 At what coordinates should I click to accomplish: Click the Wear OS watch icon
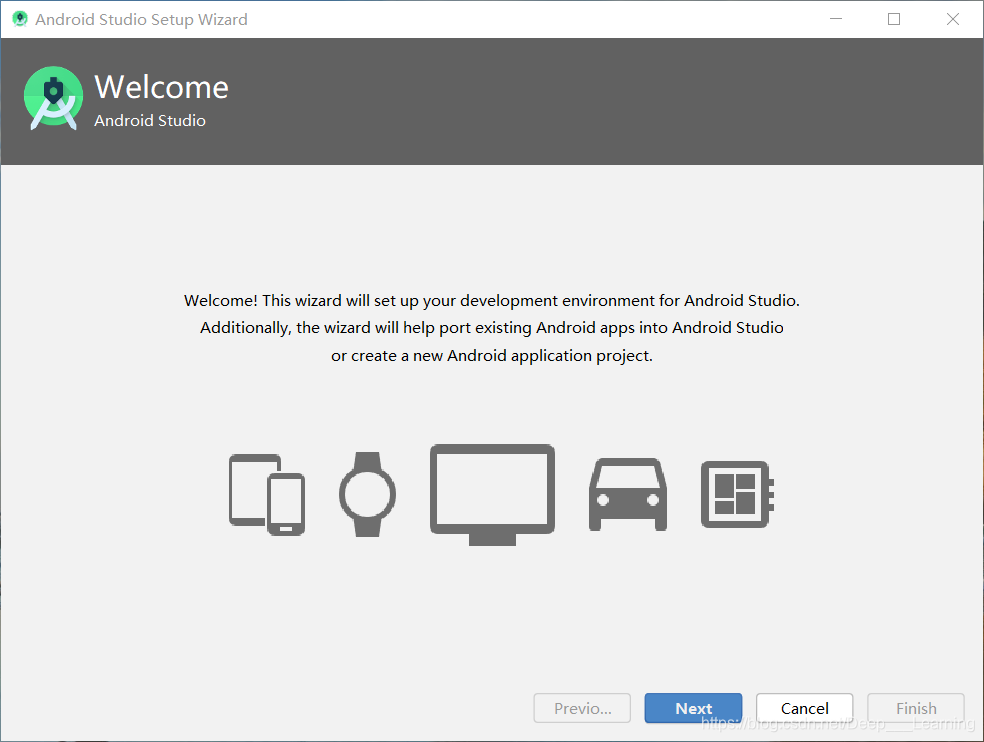pyautogui.click(x=368, y=494)
